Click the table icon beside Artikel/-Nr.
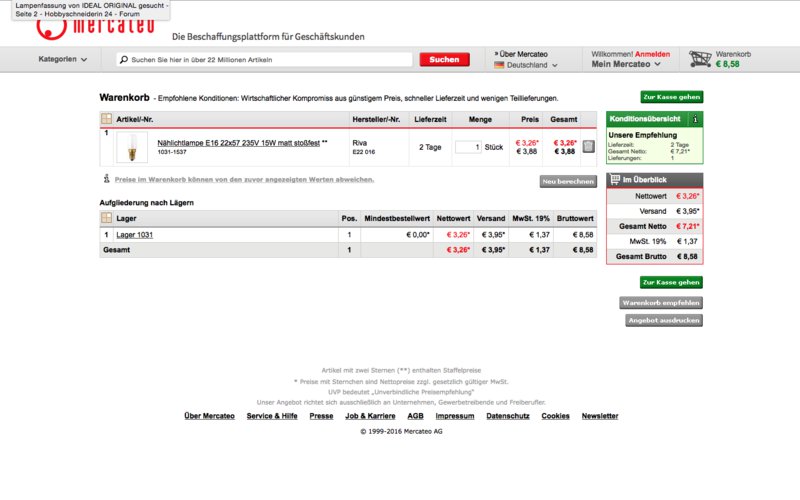 (106, 119)
